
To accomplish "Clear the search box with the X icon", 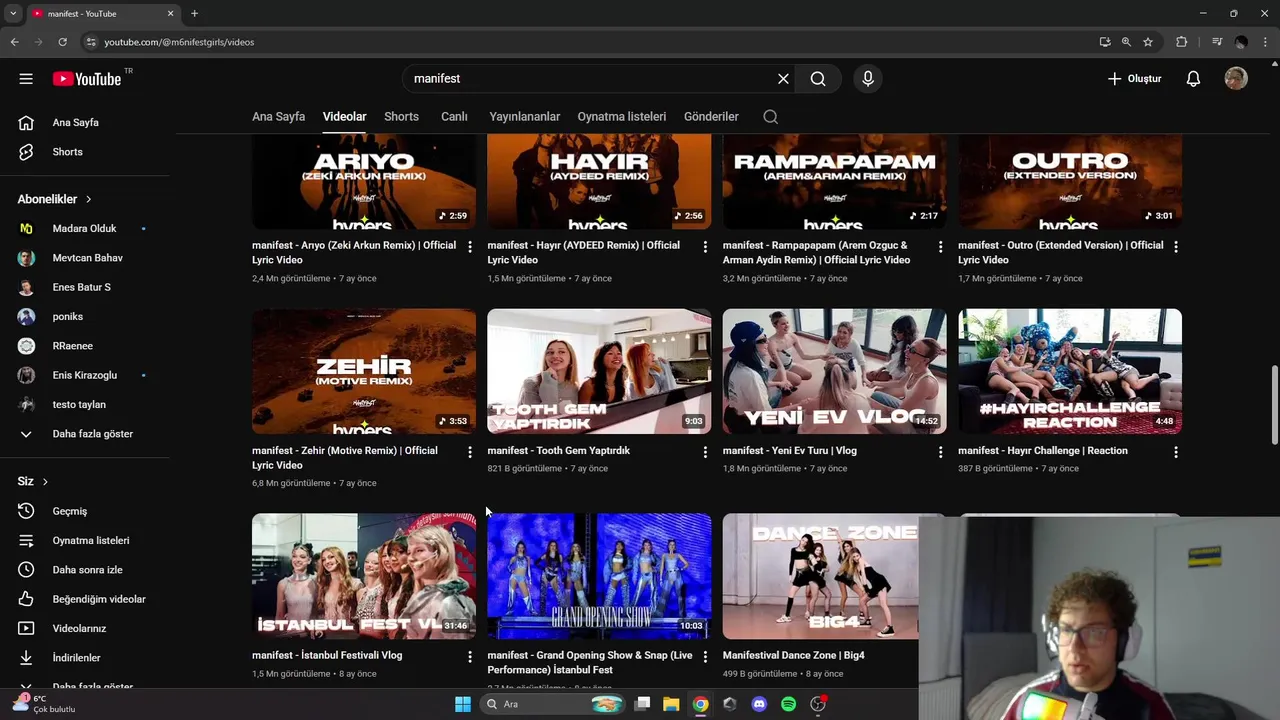I will [x=783, y=79].
